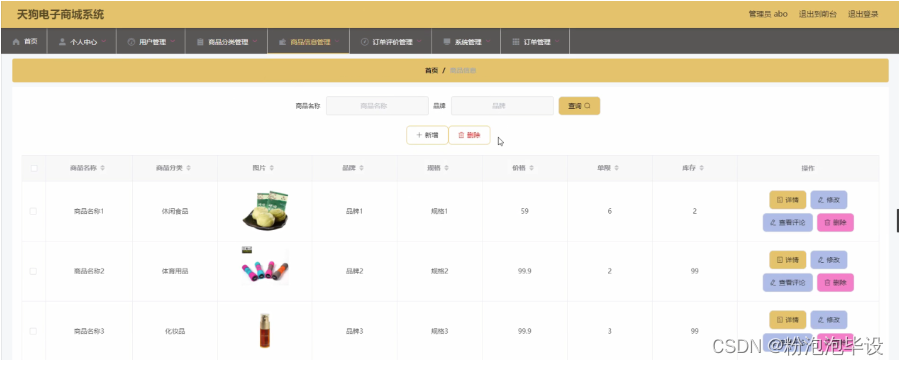Check the box for 商品名称1 row
This screenshot has height=365, width=899.
coord(33,211)
